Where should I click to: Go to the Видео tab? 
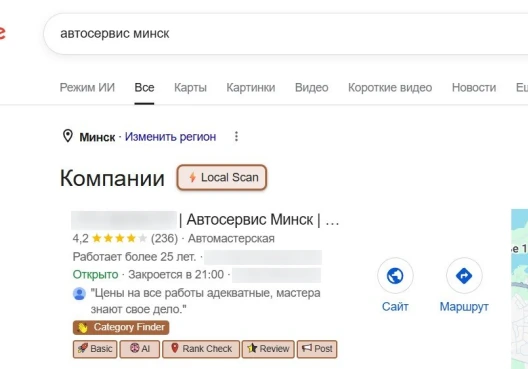pos(311,88)
